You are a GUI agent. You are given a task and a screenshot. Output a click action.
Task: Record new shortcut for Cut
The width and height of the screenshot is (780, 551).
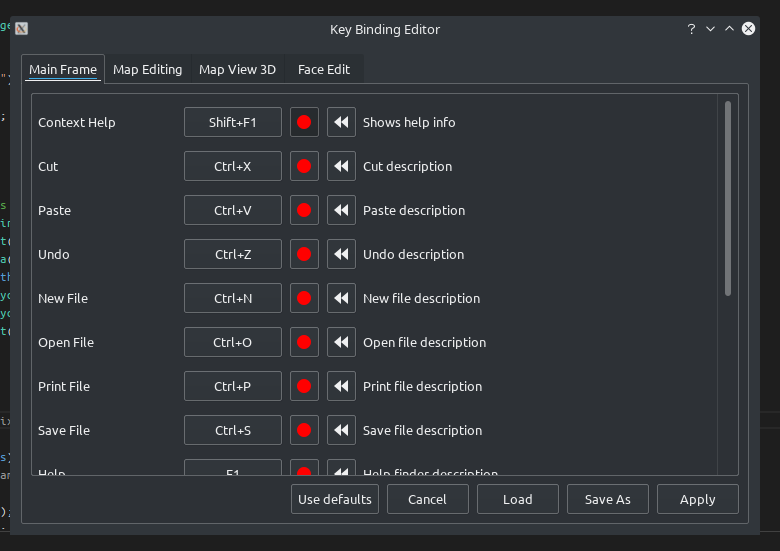pyautogui.click(x=304, y=166)
